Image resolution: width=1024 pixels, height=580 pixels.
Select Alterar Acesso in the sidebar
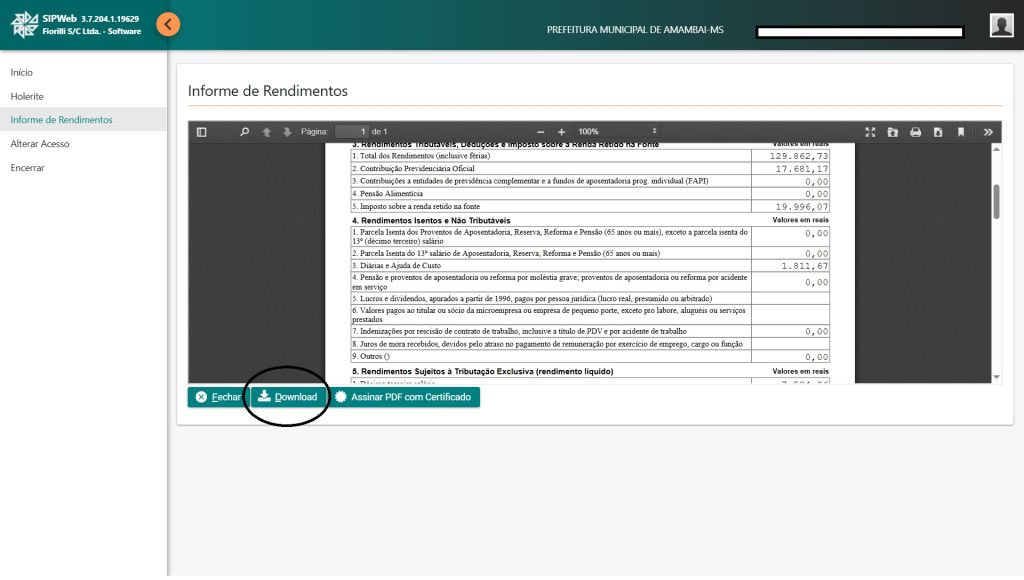coord(40,144)
